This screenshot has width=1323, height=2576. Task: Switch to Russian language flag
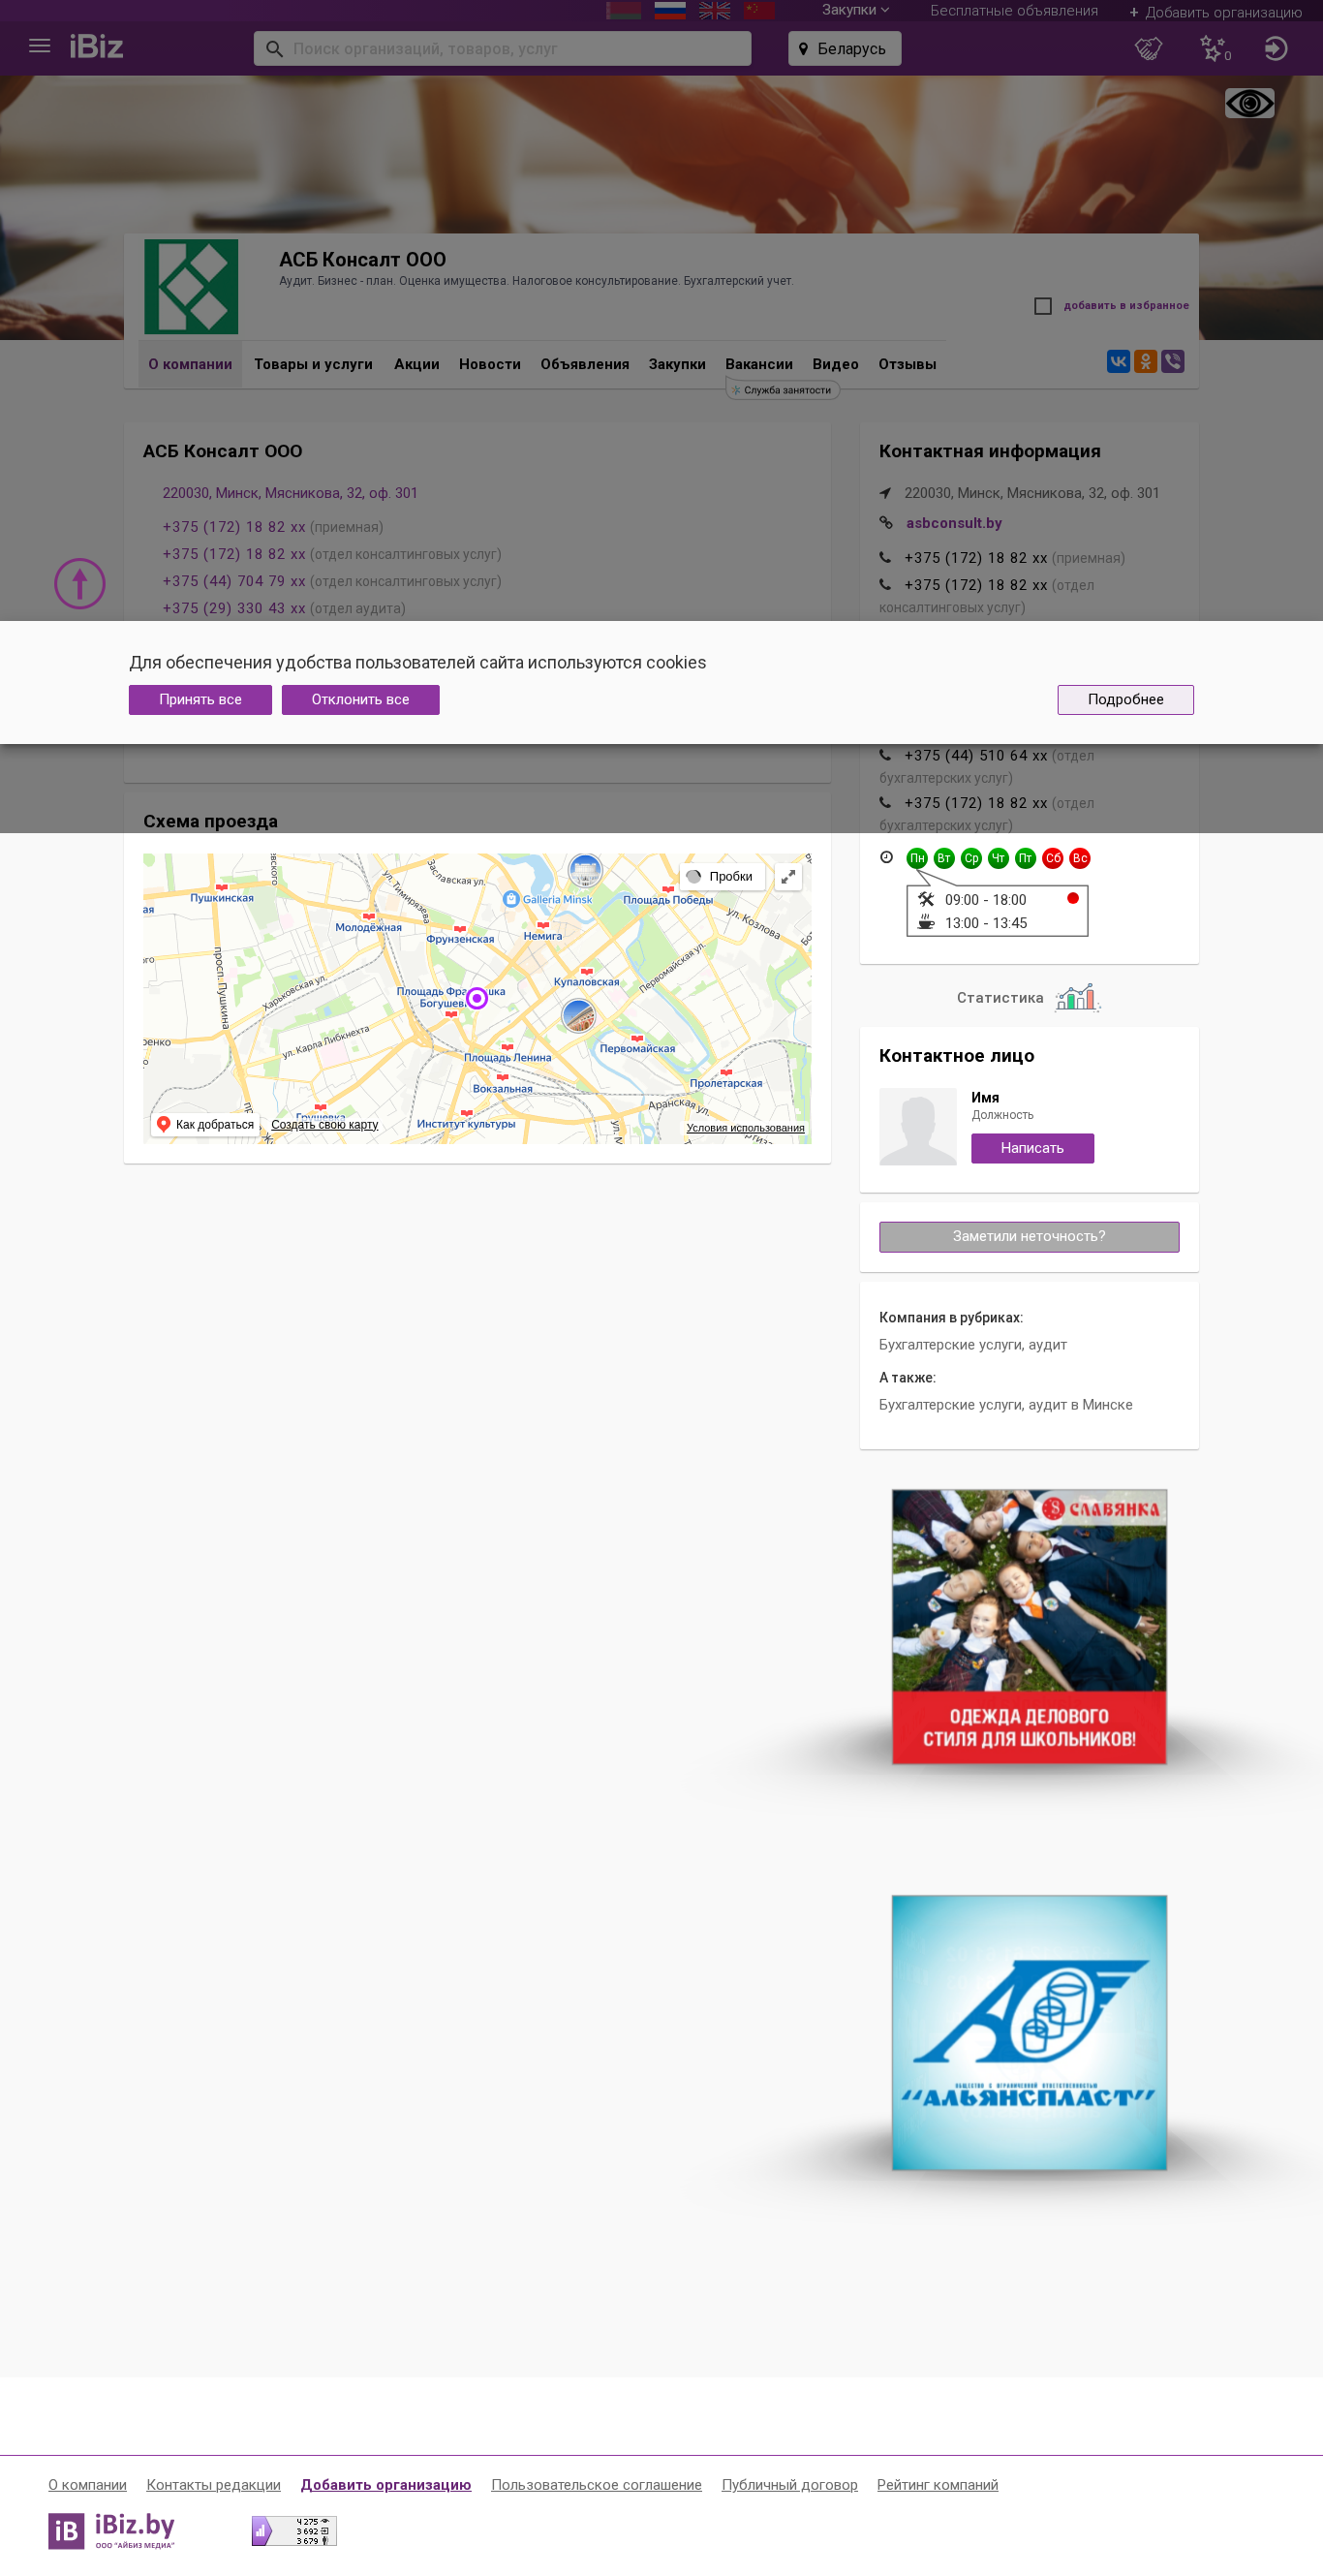pos(669,11)
